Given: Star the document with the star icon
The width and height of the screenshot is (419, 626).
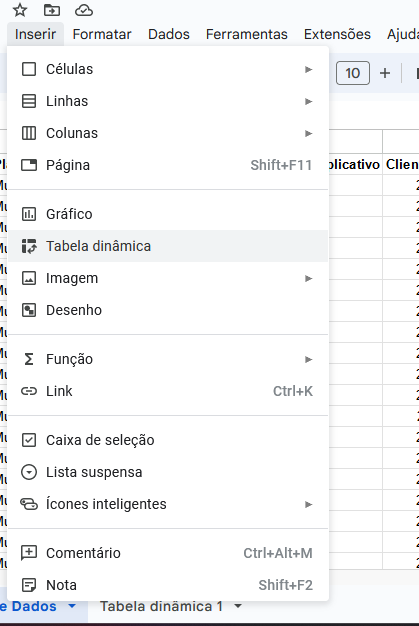Looking at the screenshot, I should coord(20,10).
